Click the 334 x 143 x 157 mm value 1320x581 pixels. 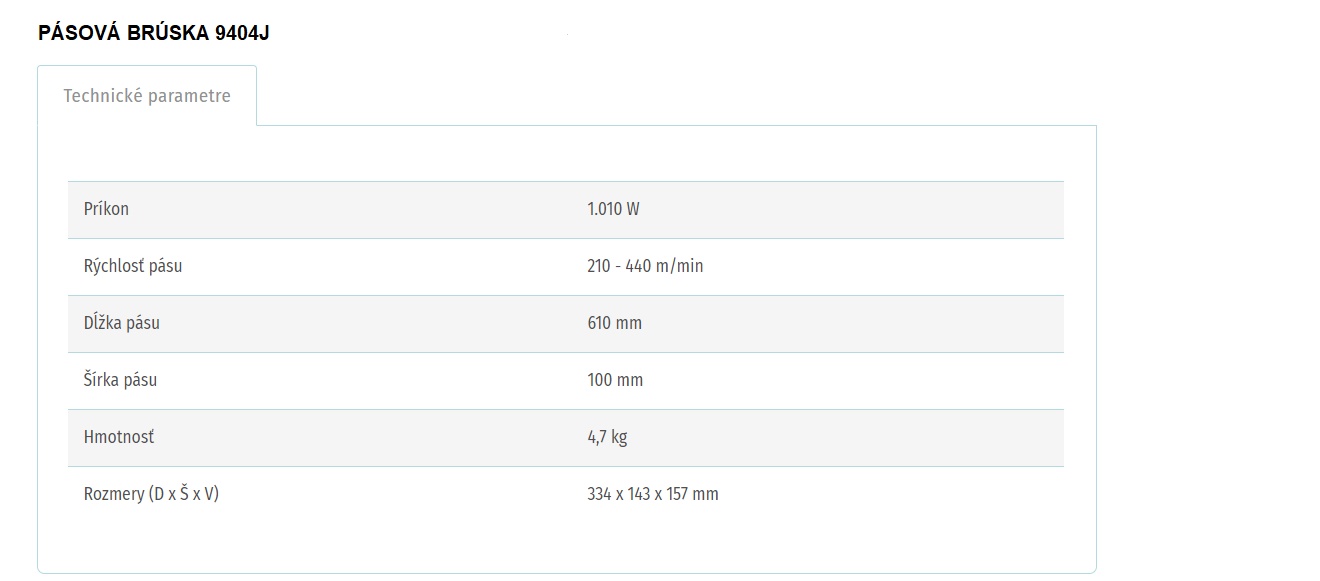[x=653, y=494]
